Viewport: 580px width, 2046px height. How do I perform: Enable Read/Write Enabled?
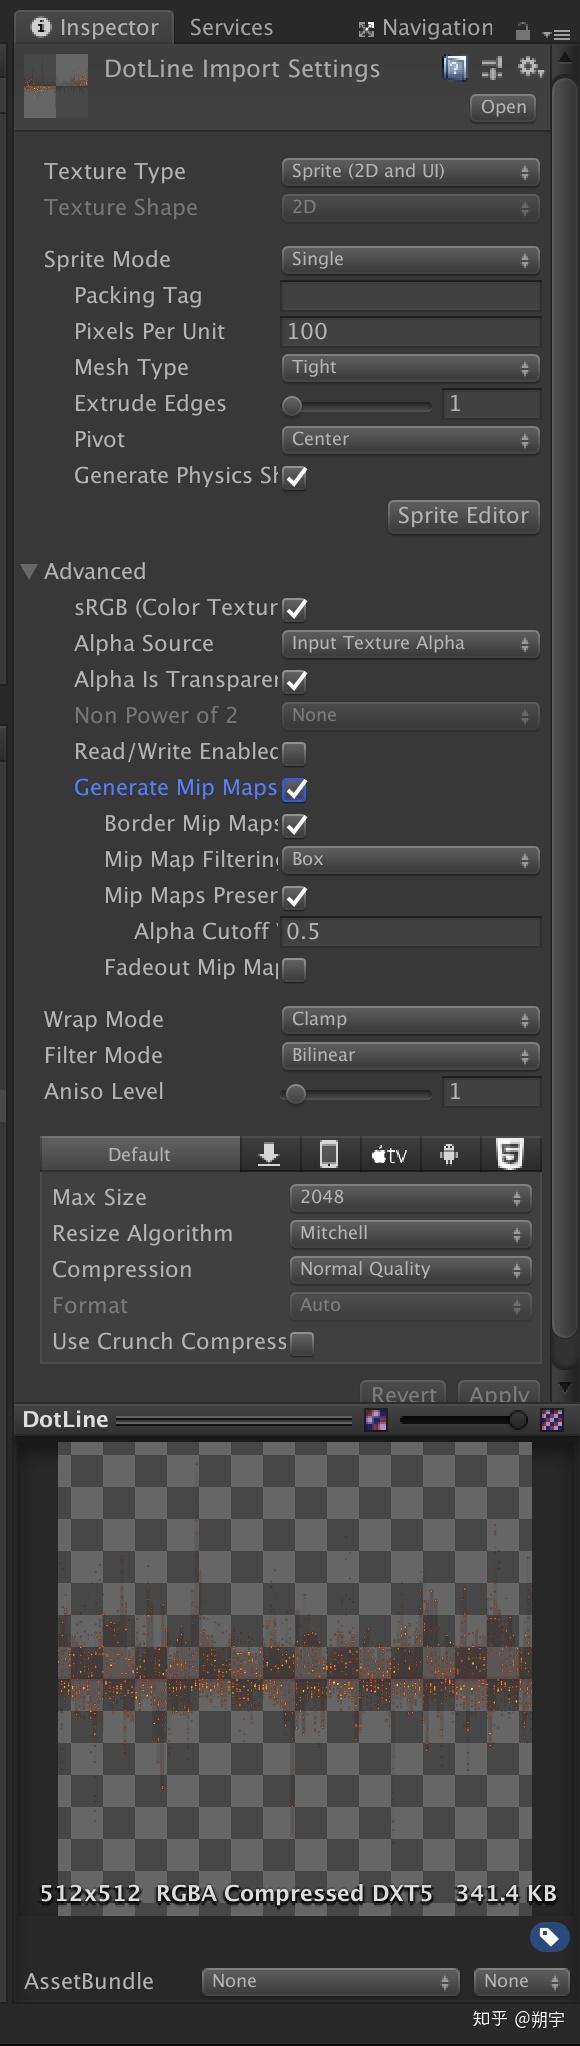click(295, 752)
